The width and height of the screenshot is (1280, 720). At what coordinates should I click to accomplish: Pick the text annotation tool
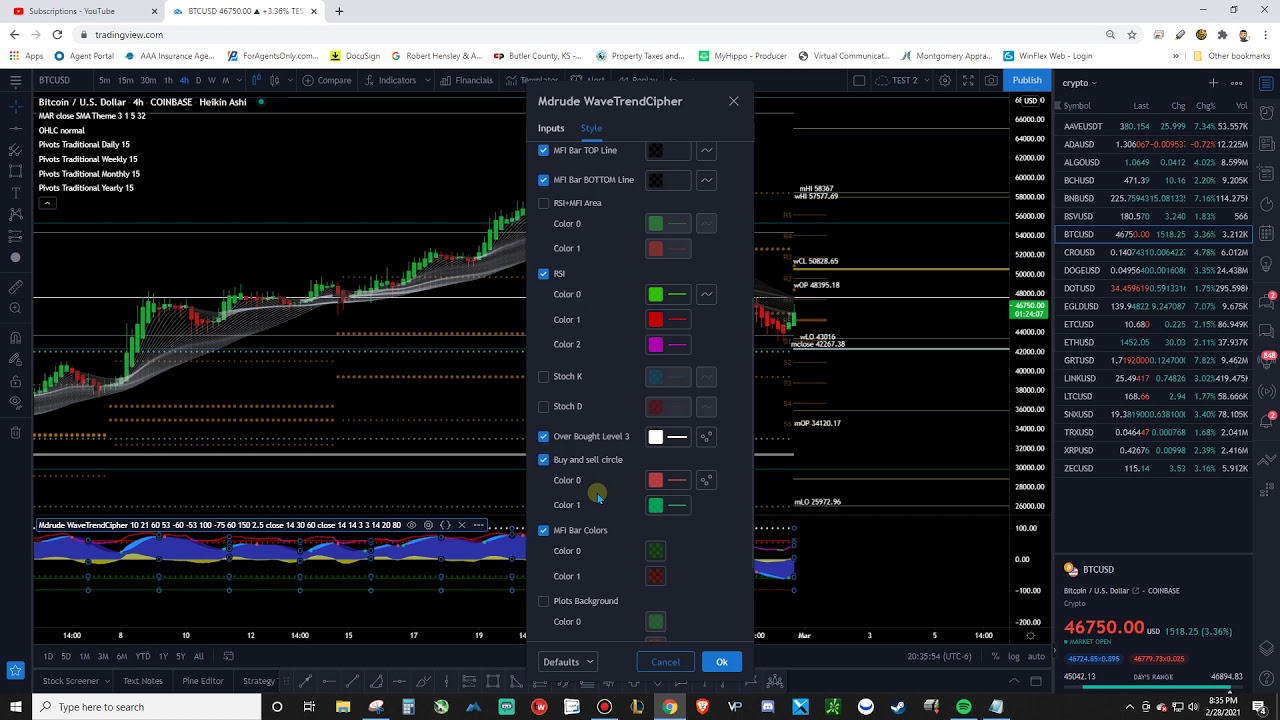(15, 192)
